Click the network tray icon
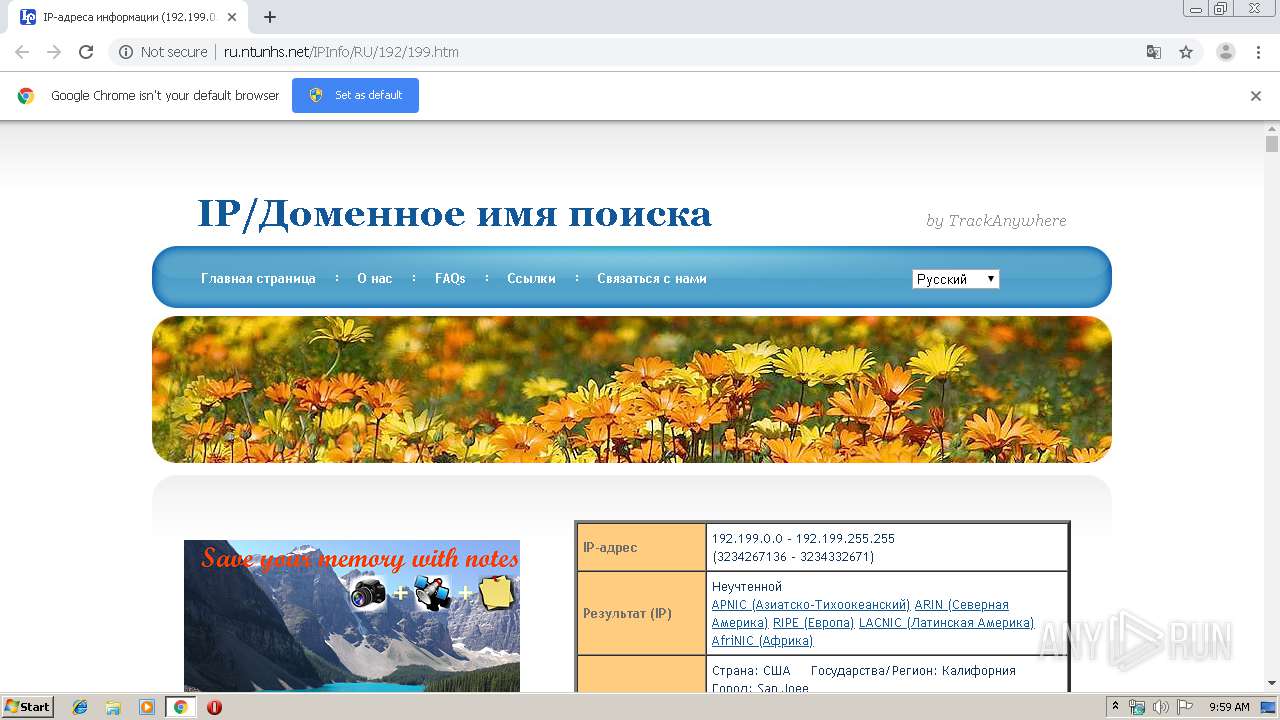Screen dimensions: 1280x720 pos(1137,707)
